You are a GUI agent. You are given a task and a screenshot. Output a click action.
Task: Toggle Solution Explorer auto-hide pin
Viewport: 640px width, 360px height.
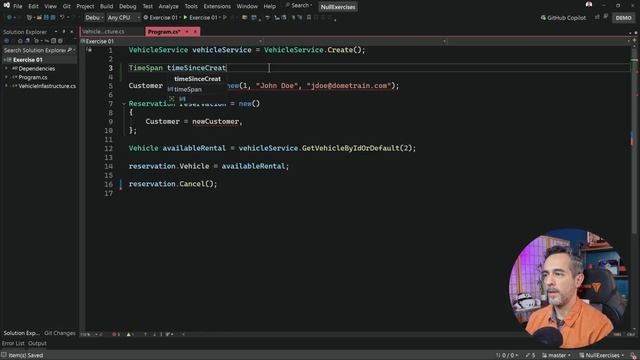pos(64,31)
